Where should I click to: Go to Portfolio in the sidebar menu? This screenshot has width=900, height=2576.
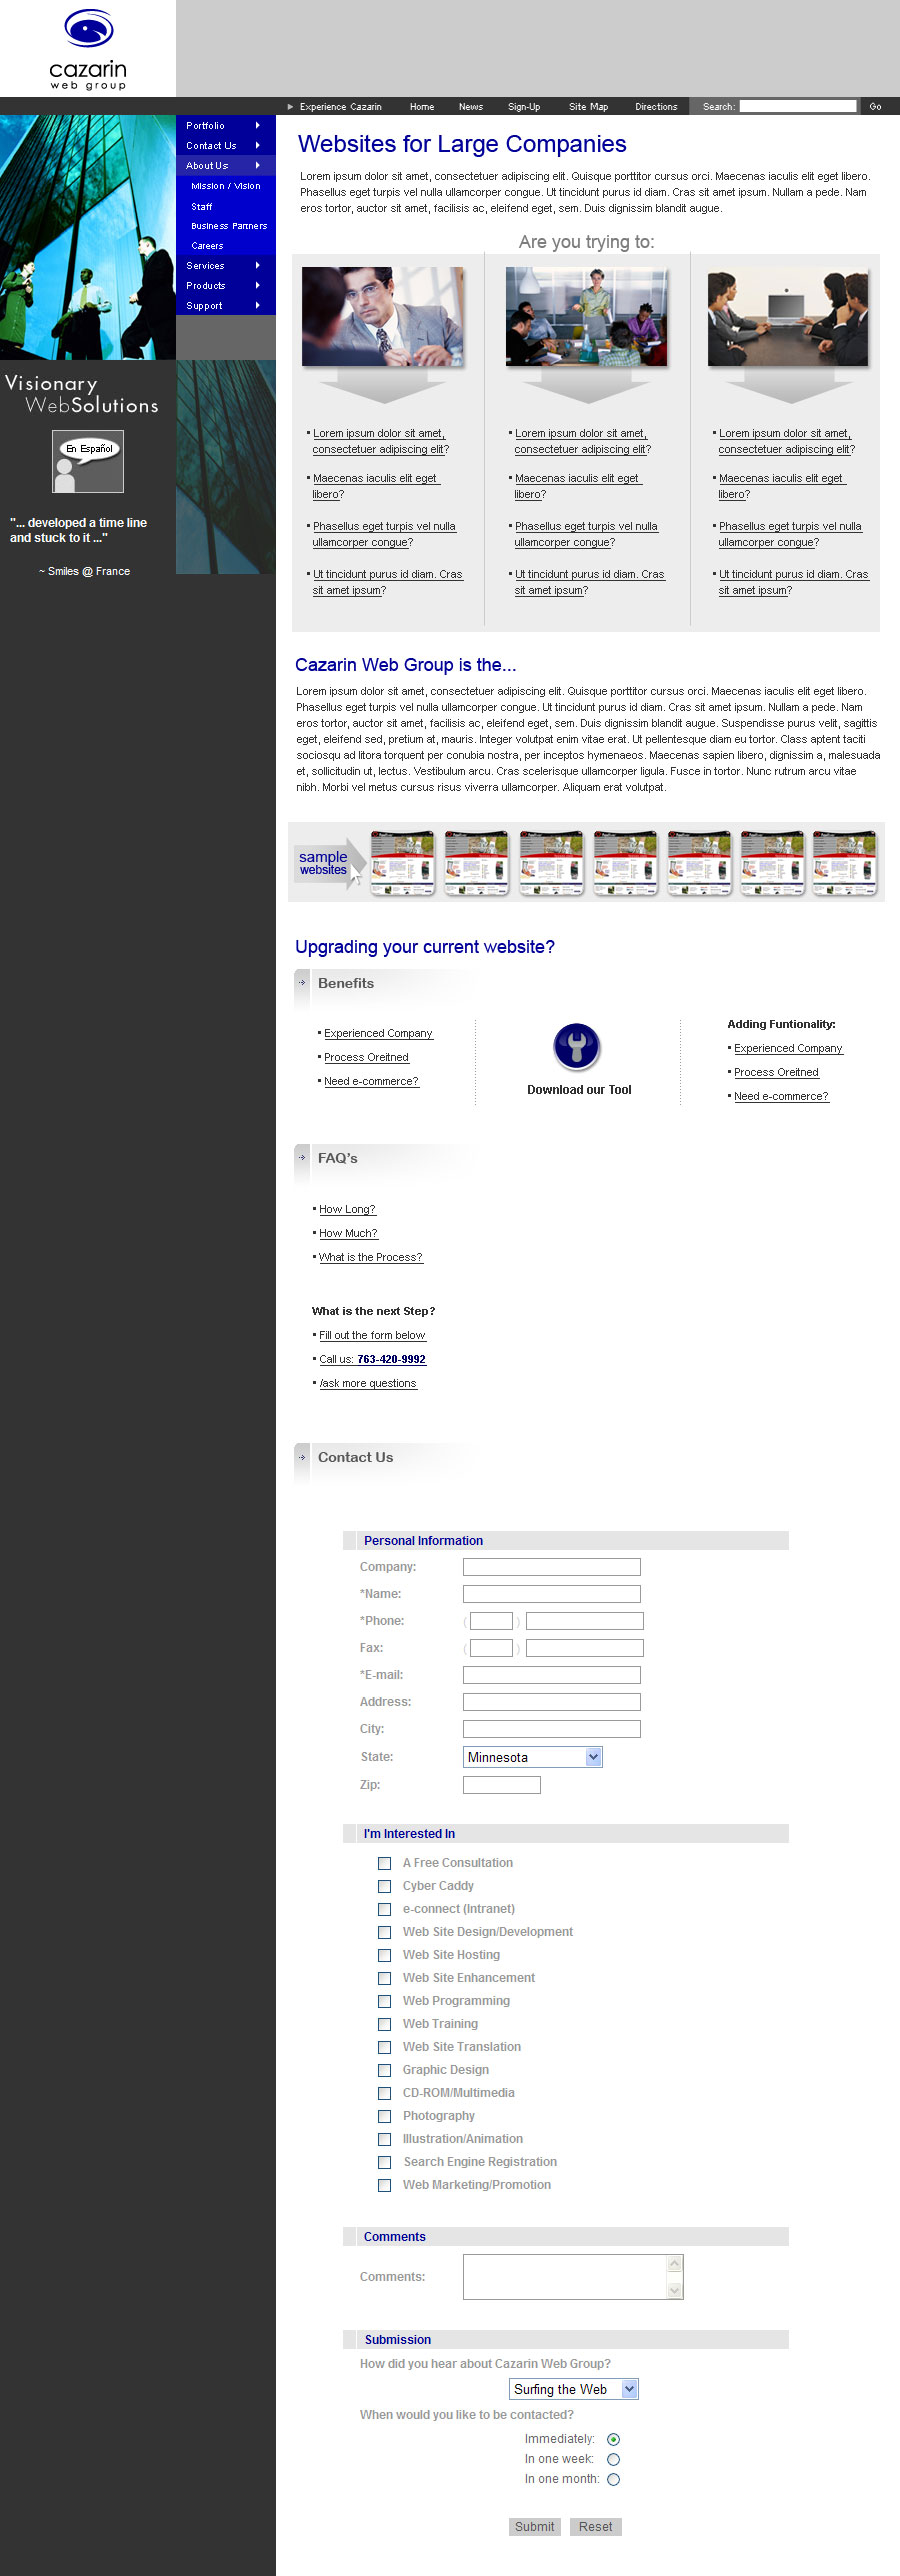pyautogui.click(x=225, y=126)
